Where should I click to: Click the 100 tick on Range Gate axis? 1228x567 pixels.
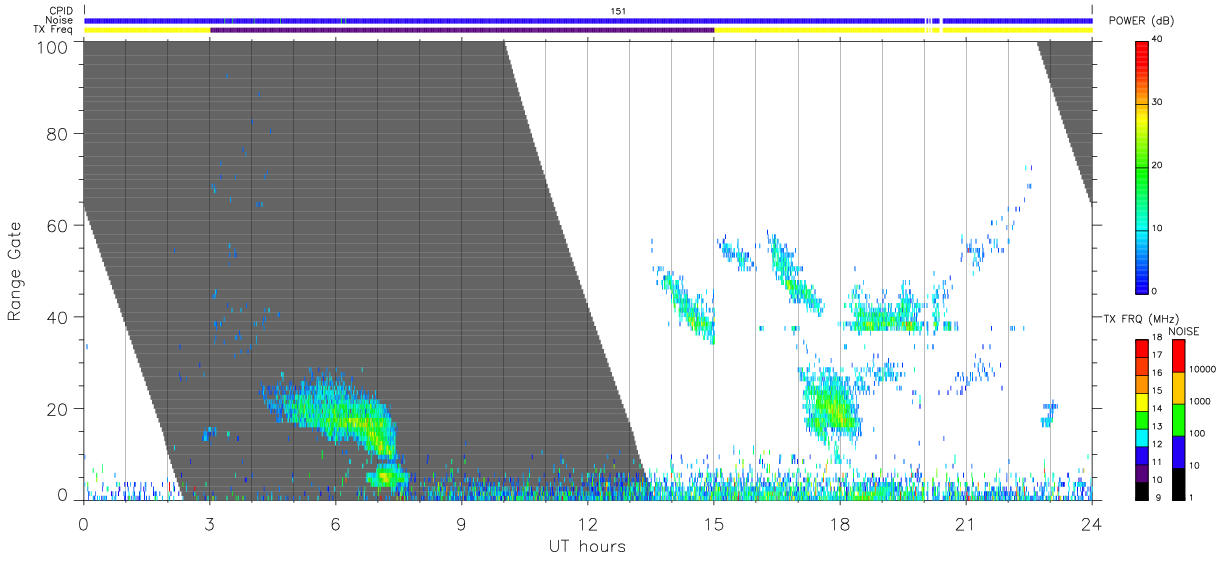(52, 46)
